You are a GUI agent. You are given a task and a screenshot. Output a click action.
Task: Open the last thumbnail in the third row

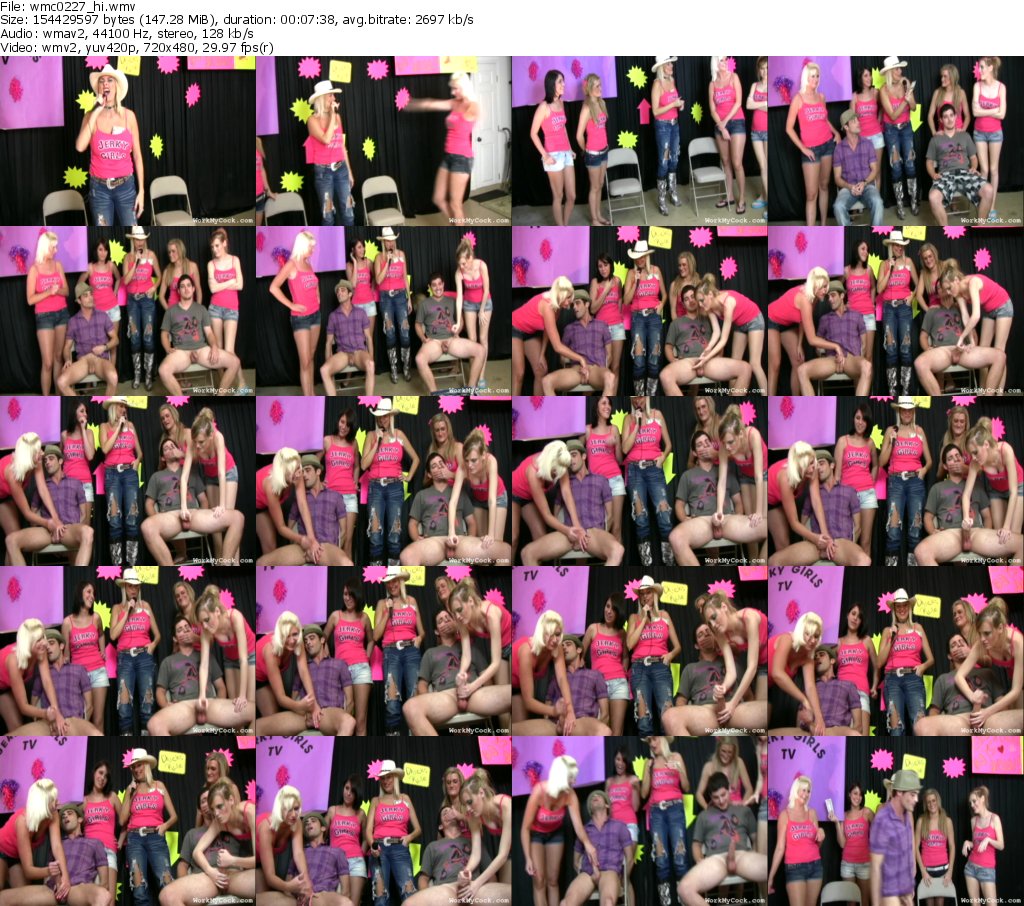point(896,481)
